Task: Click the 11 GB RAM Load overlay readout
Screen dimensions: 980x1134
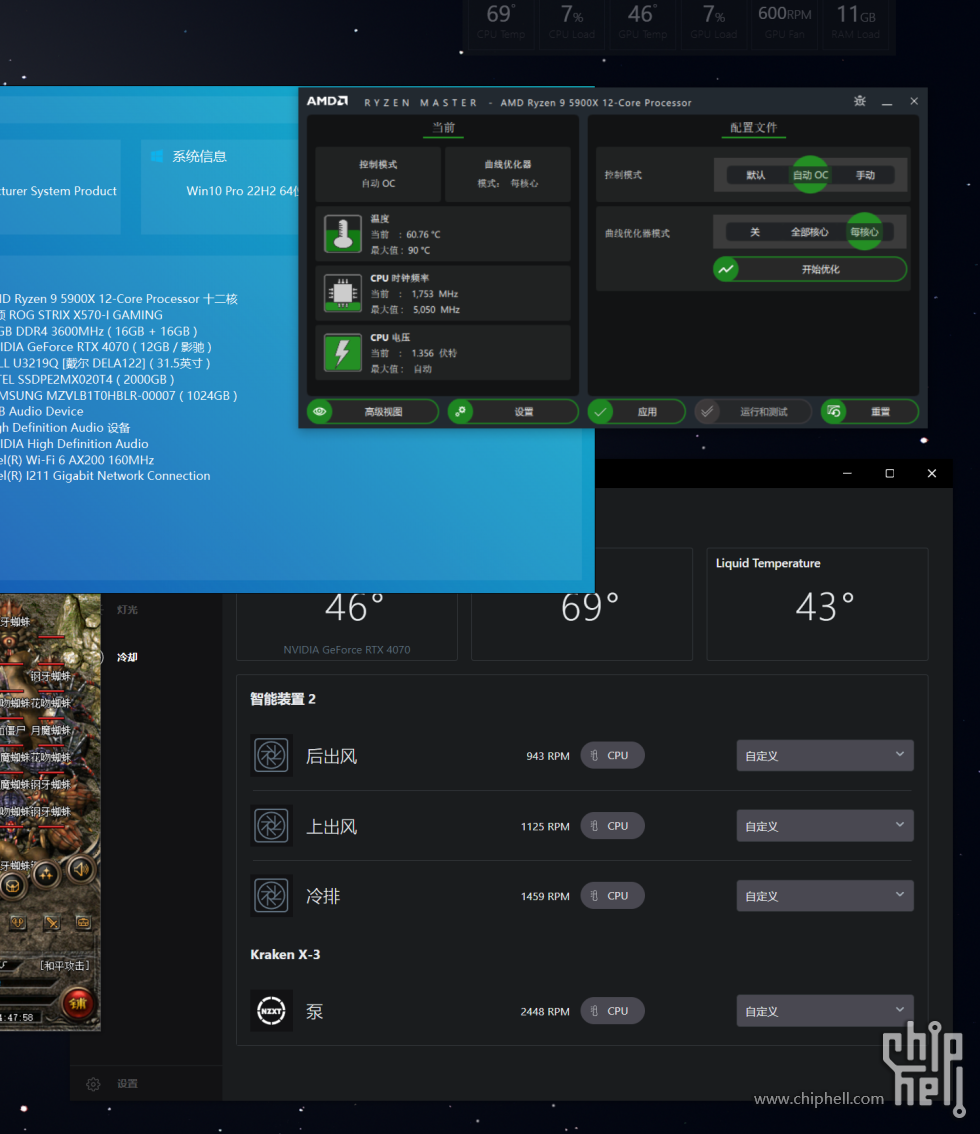Action: [x=856, y=22]
